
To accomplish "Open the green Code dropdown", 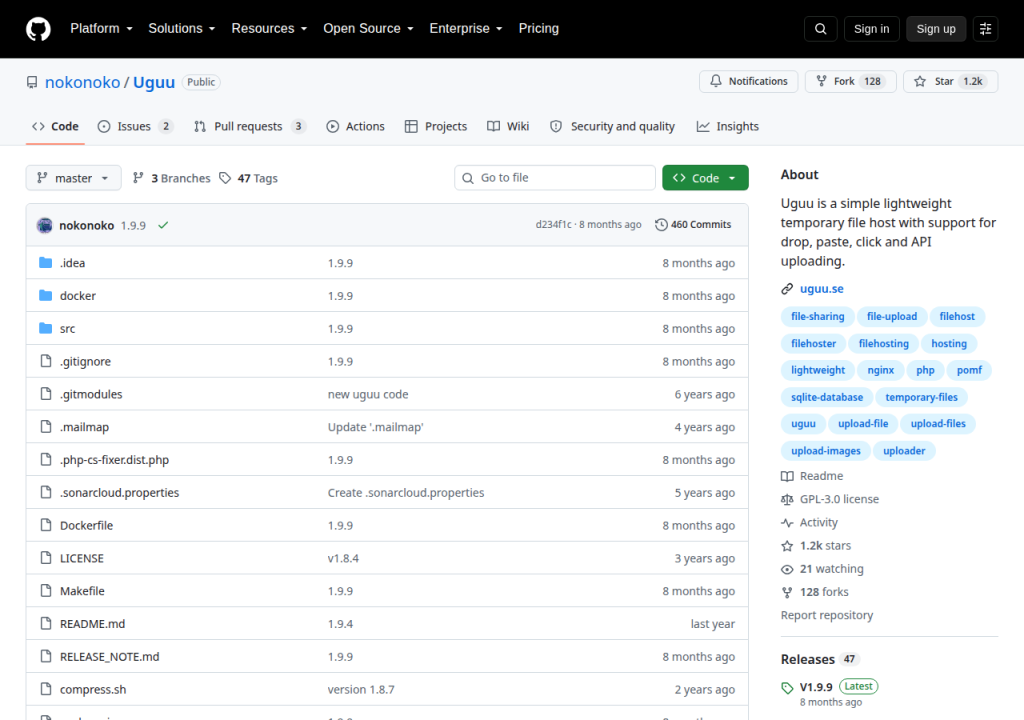I will pos(705,178).
